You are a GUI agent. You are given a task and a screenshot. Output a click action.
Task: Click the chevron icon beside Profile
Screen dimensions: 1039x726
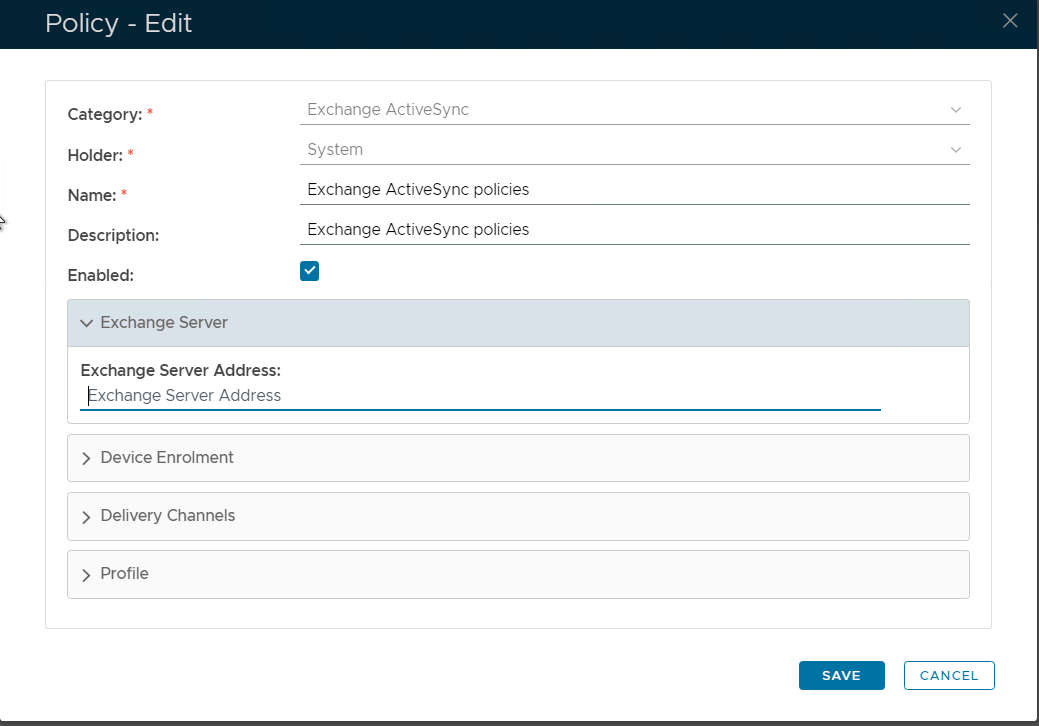coord(86,574)
